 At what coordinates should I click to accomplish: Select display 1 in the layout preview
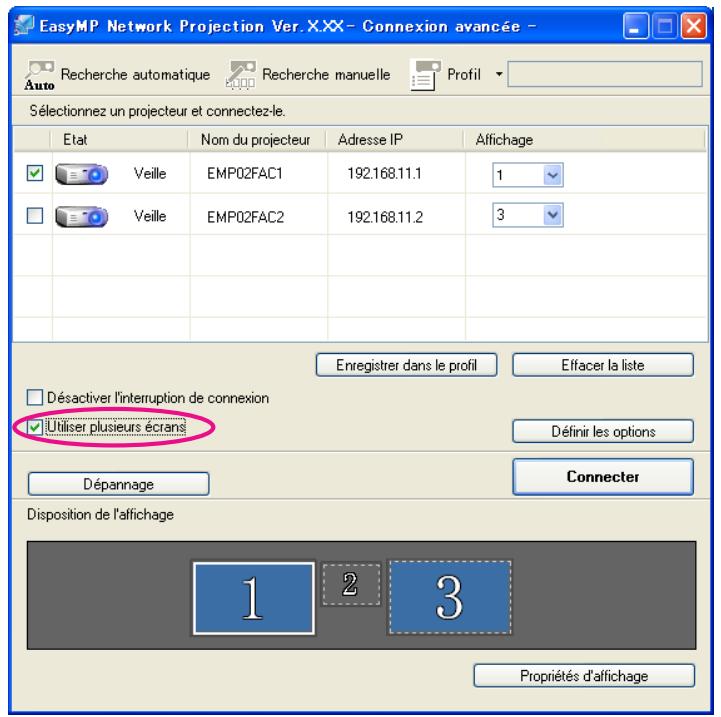point(254,598)
